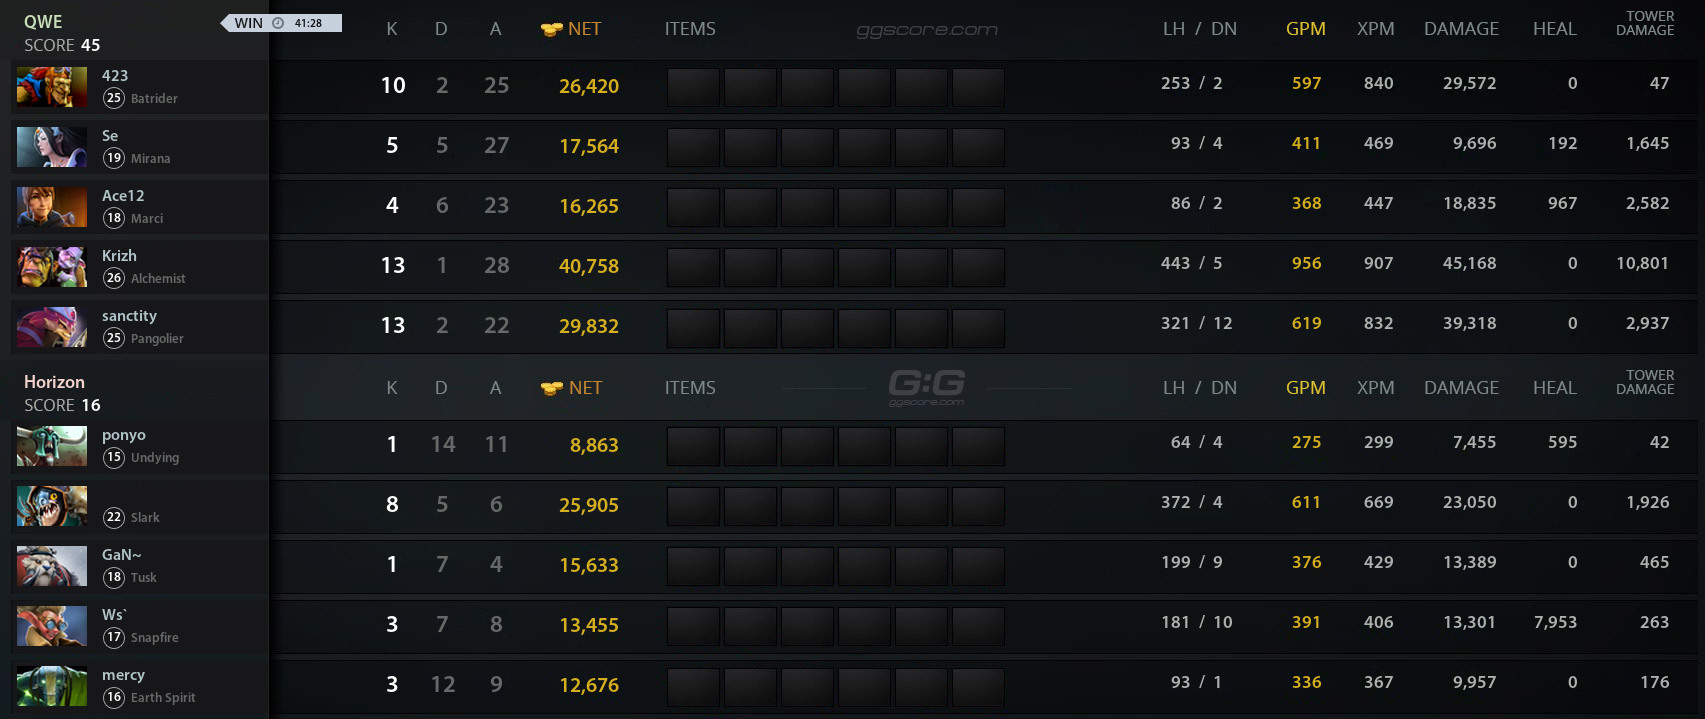Screen dimensions: 1705x719
Task: Click the Pangolier portrait for sanctity
Action: [x=51, y=327]
